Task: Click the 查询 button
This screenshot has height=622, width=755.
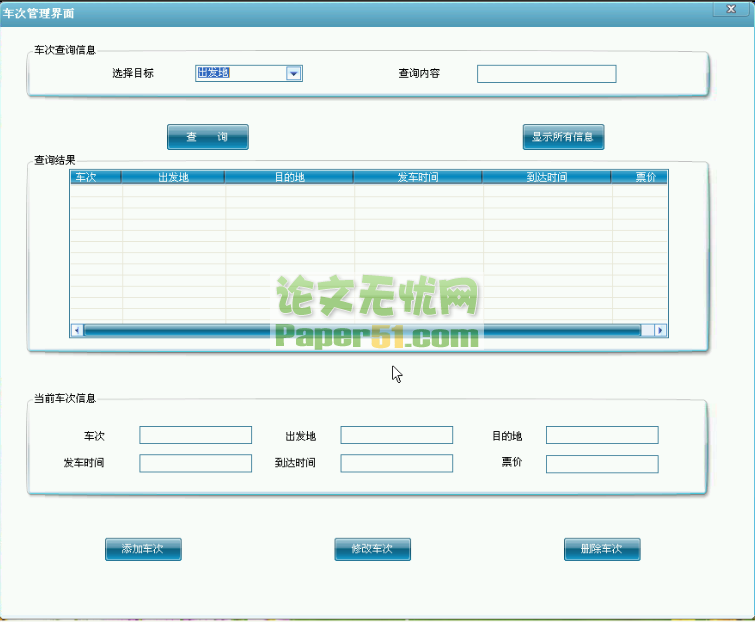Action: [208, 137]
